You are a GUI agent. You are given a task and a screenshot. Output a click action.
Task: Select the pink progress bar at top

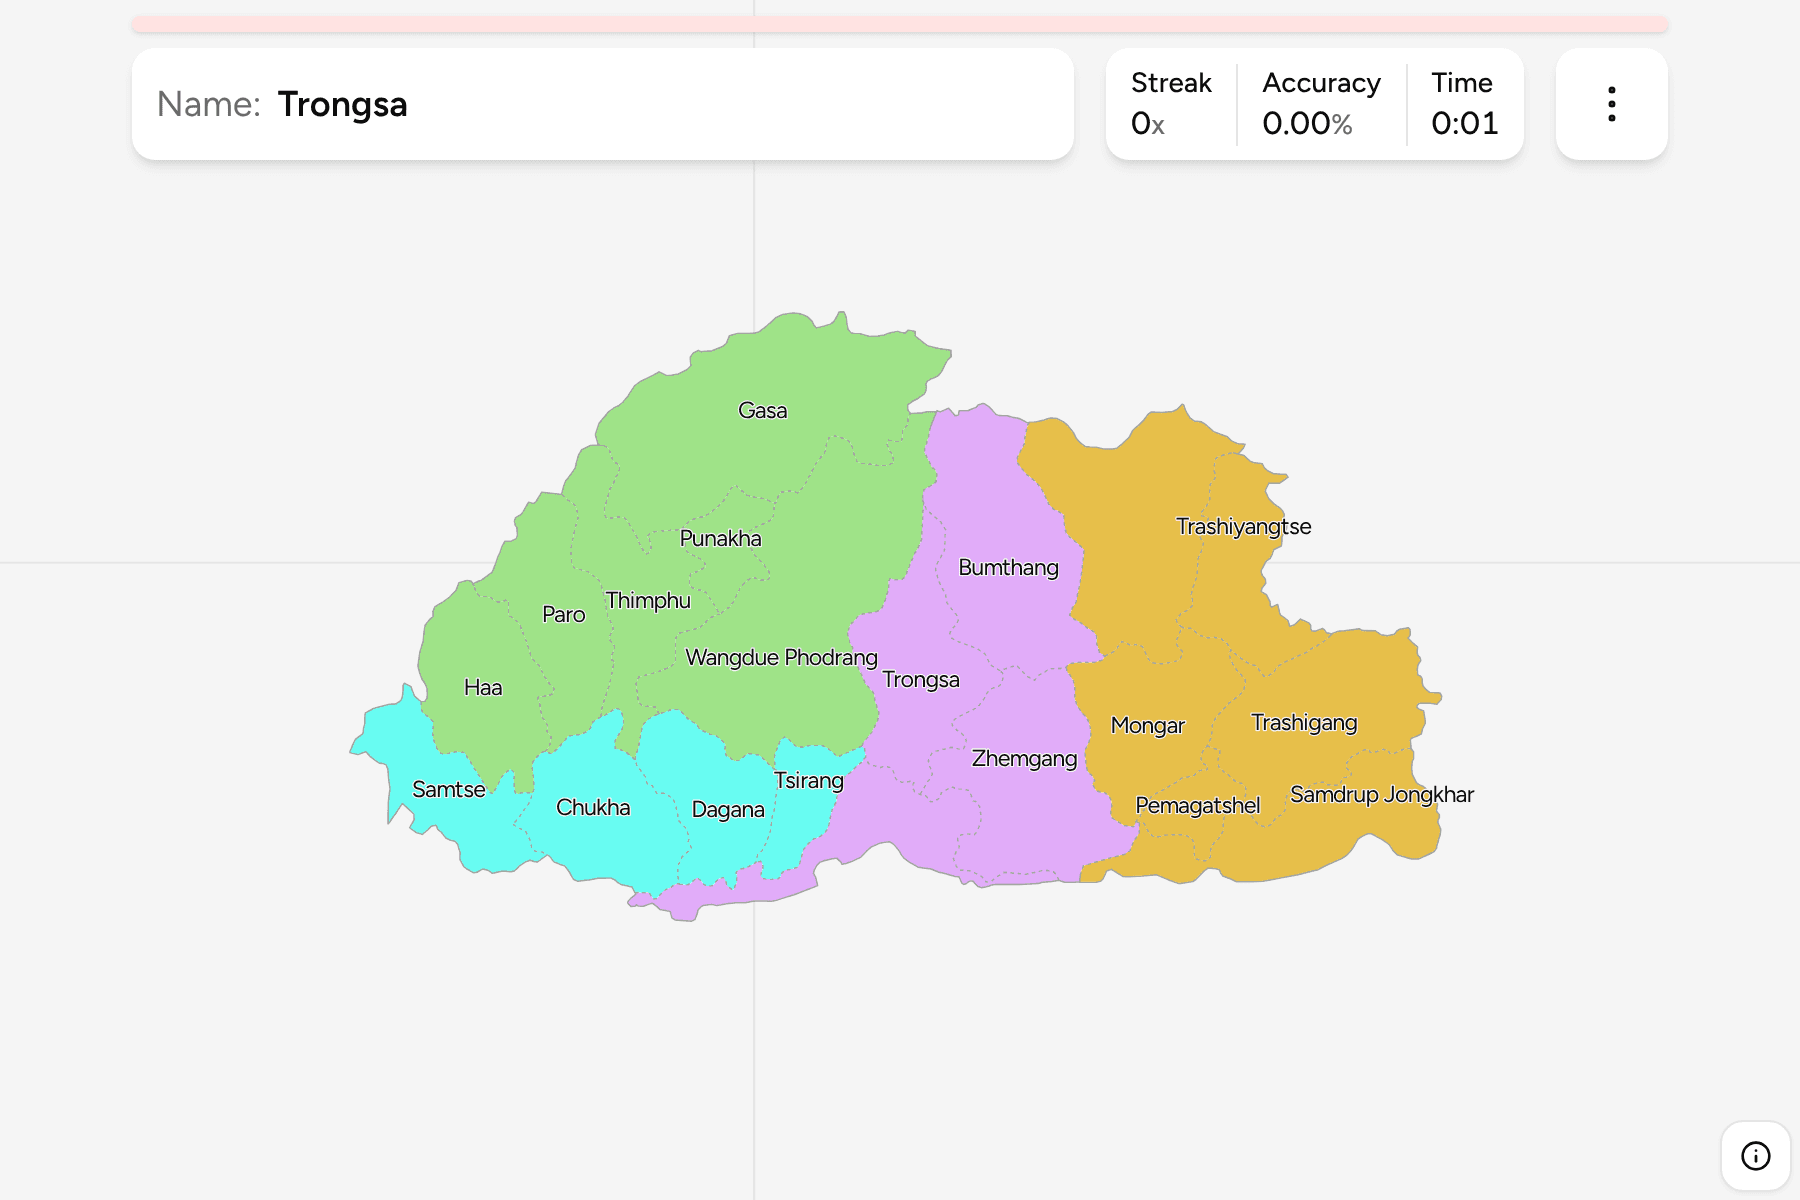(900, 24)
